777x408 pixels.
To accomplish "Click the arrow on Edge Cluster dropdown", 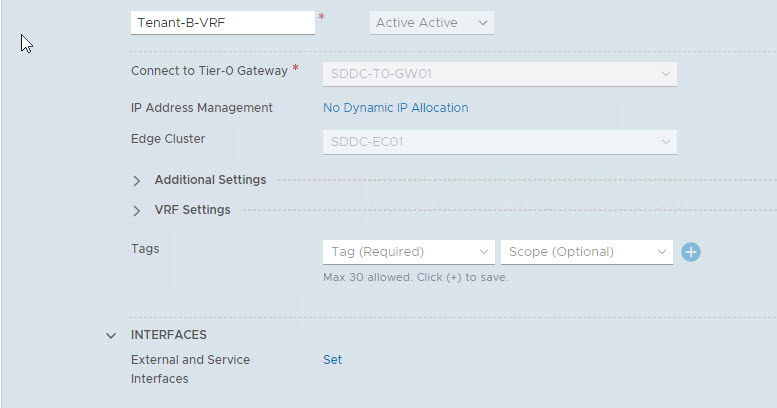I will [x=665, y=142].
